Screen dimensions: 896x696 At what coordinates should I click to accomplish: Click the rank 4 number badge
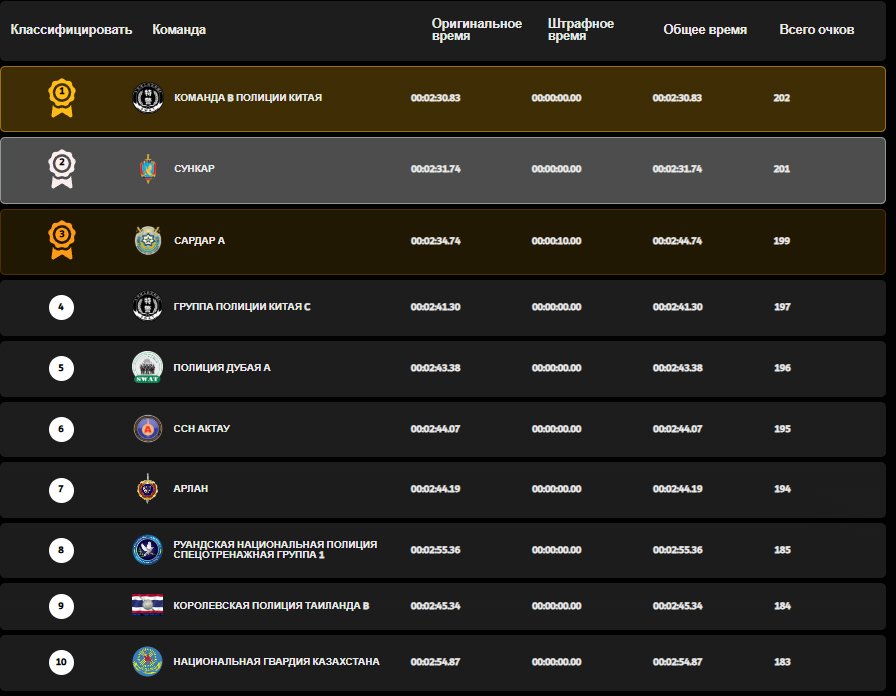(x=61, y=307)
